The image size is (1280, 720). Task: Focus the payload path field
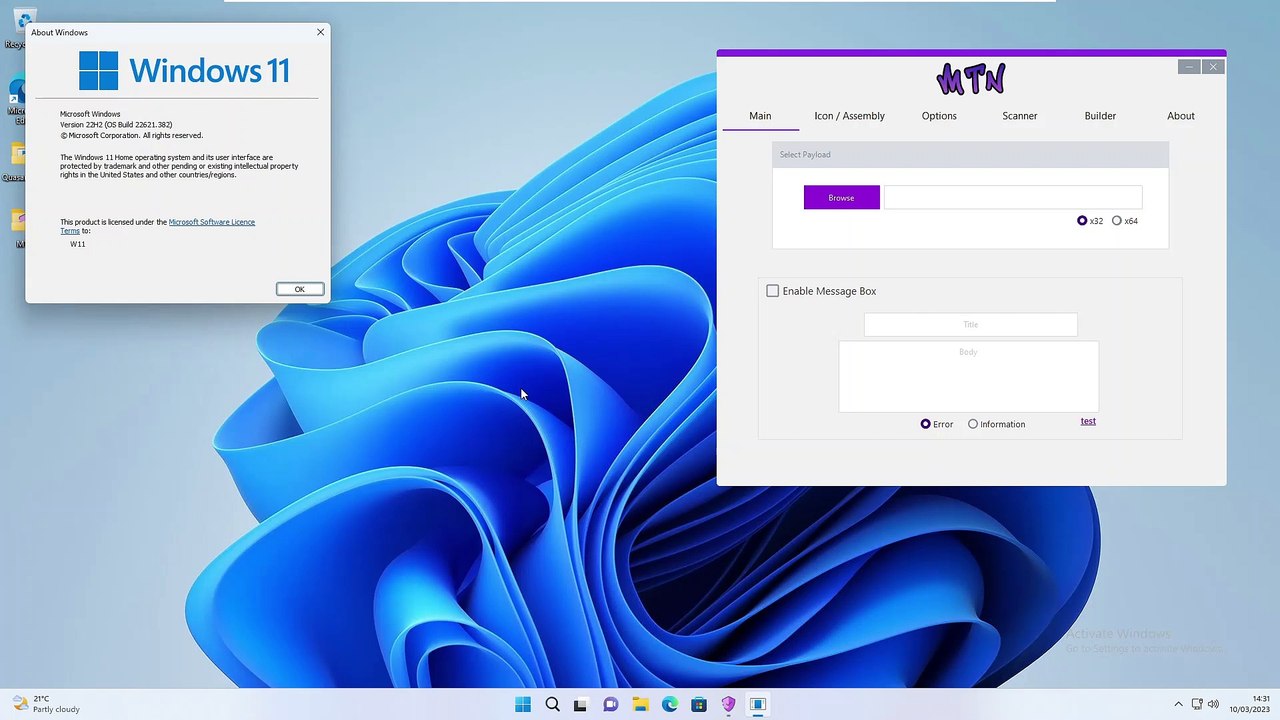point(1013,197)
